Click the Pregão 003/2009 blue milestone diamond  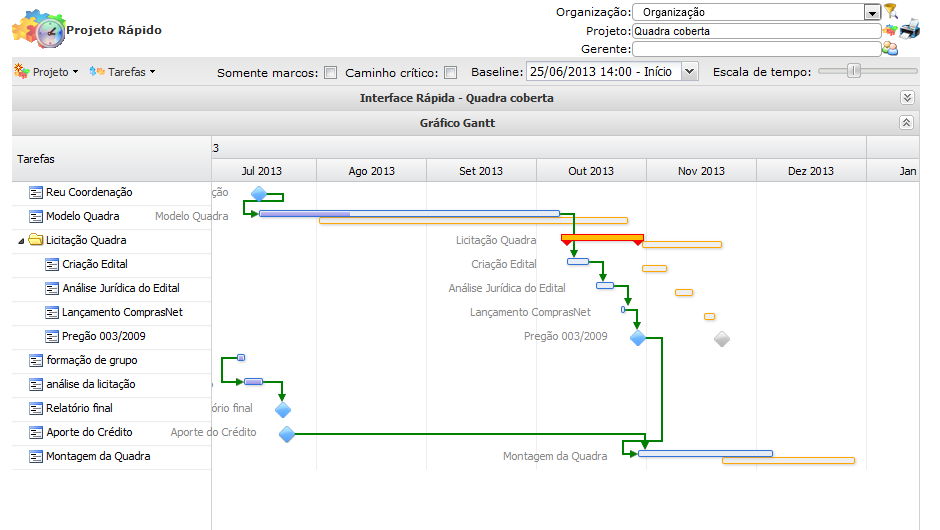(x=638, y=338)
